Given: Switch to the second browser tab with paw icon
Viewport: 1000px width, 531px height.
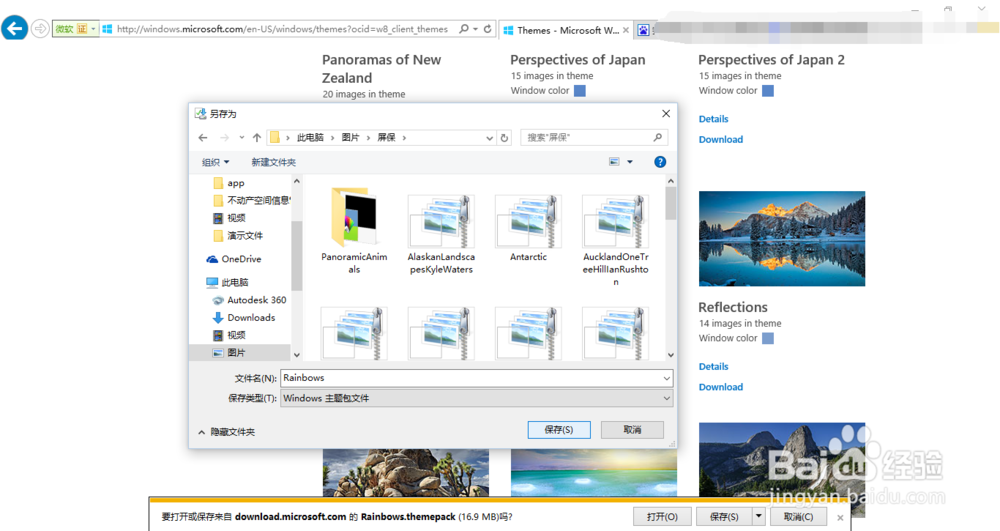Looking at the screenshot, I should pos(643,30).
